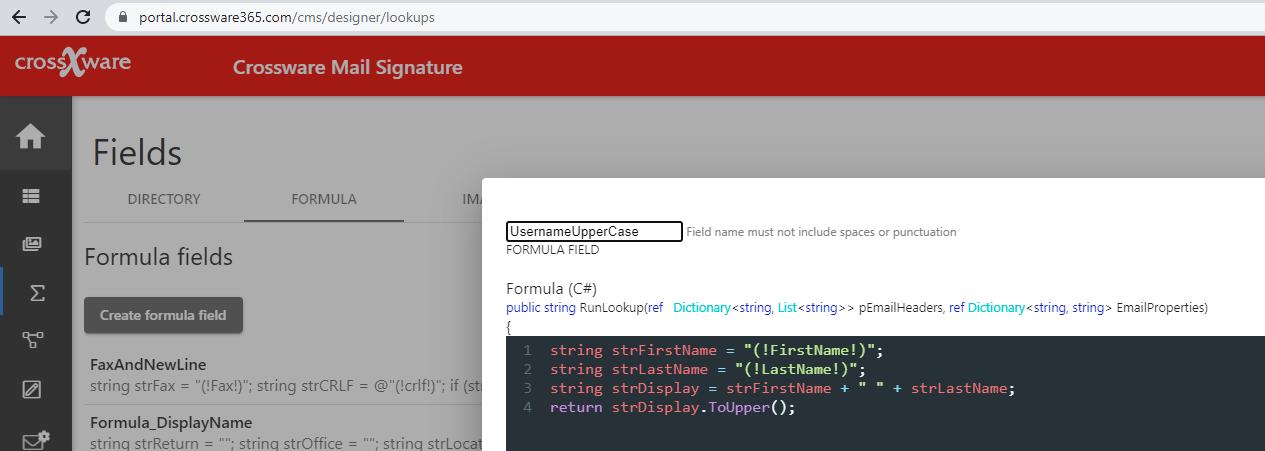Reload the page with refresh icon

click(x=84, y=17)
